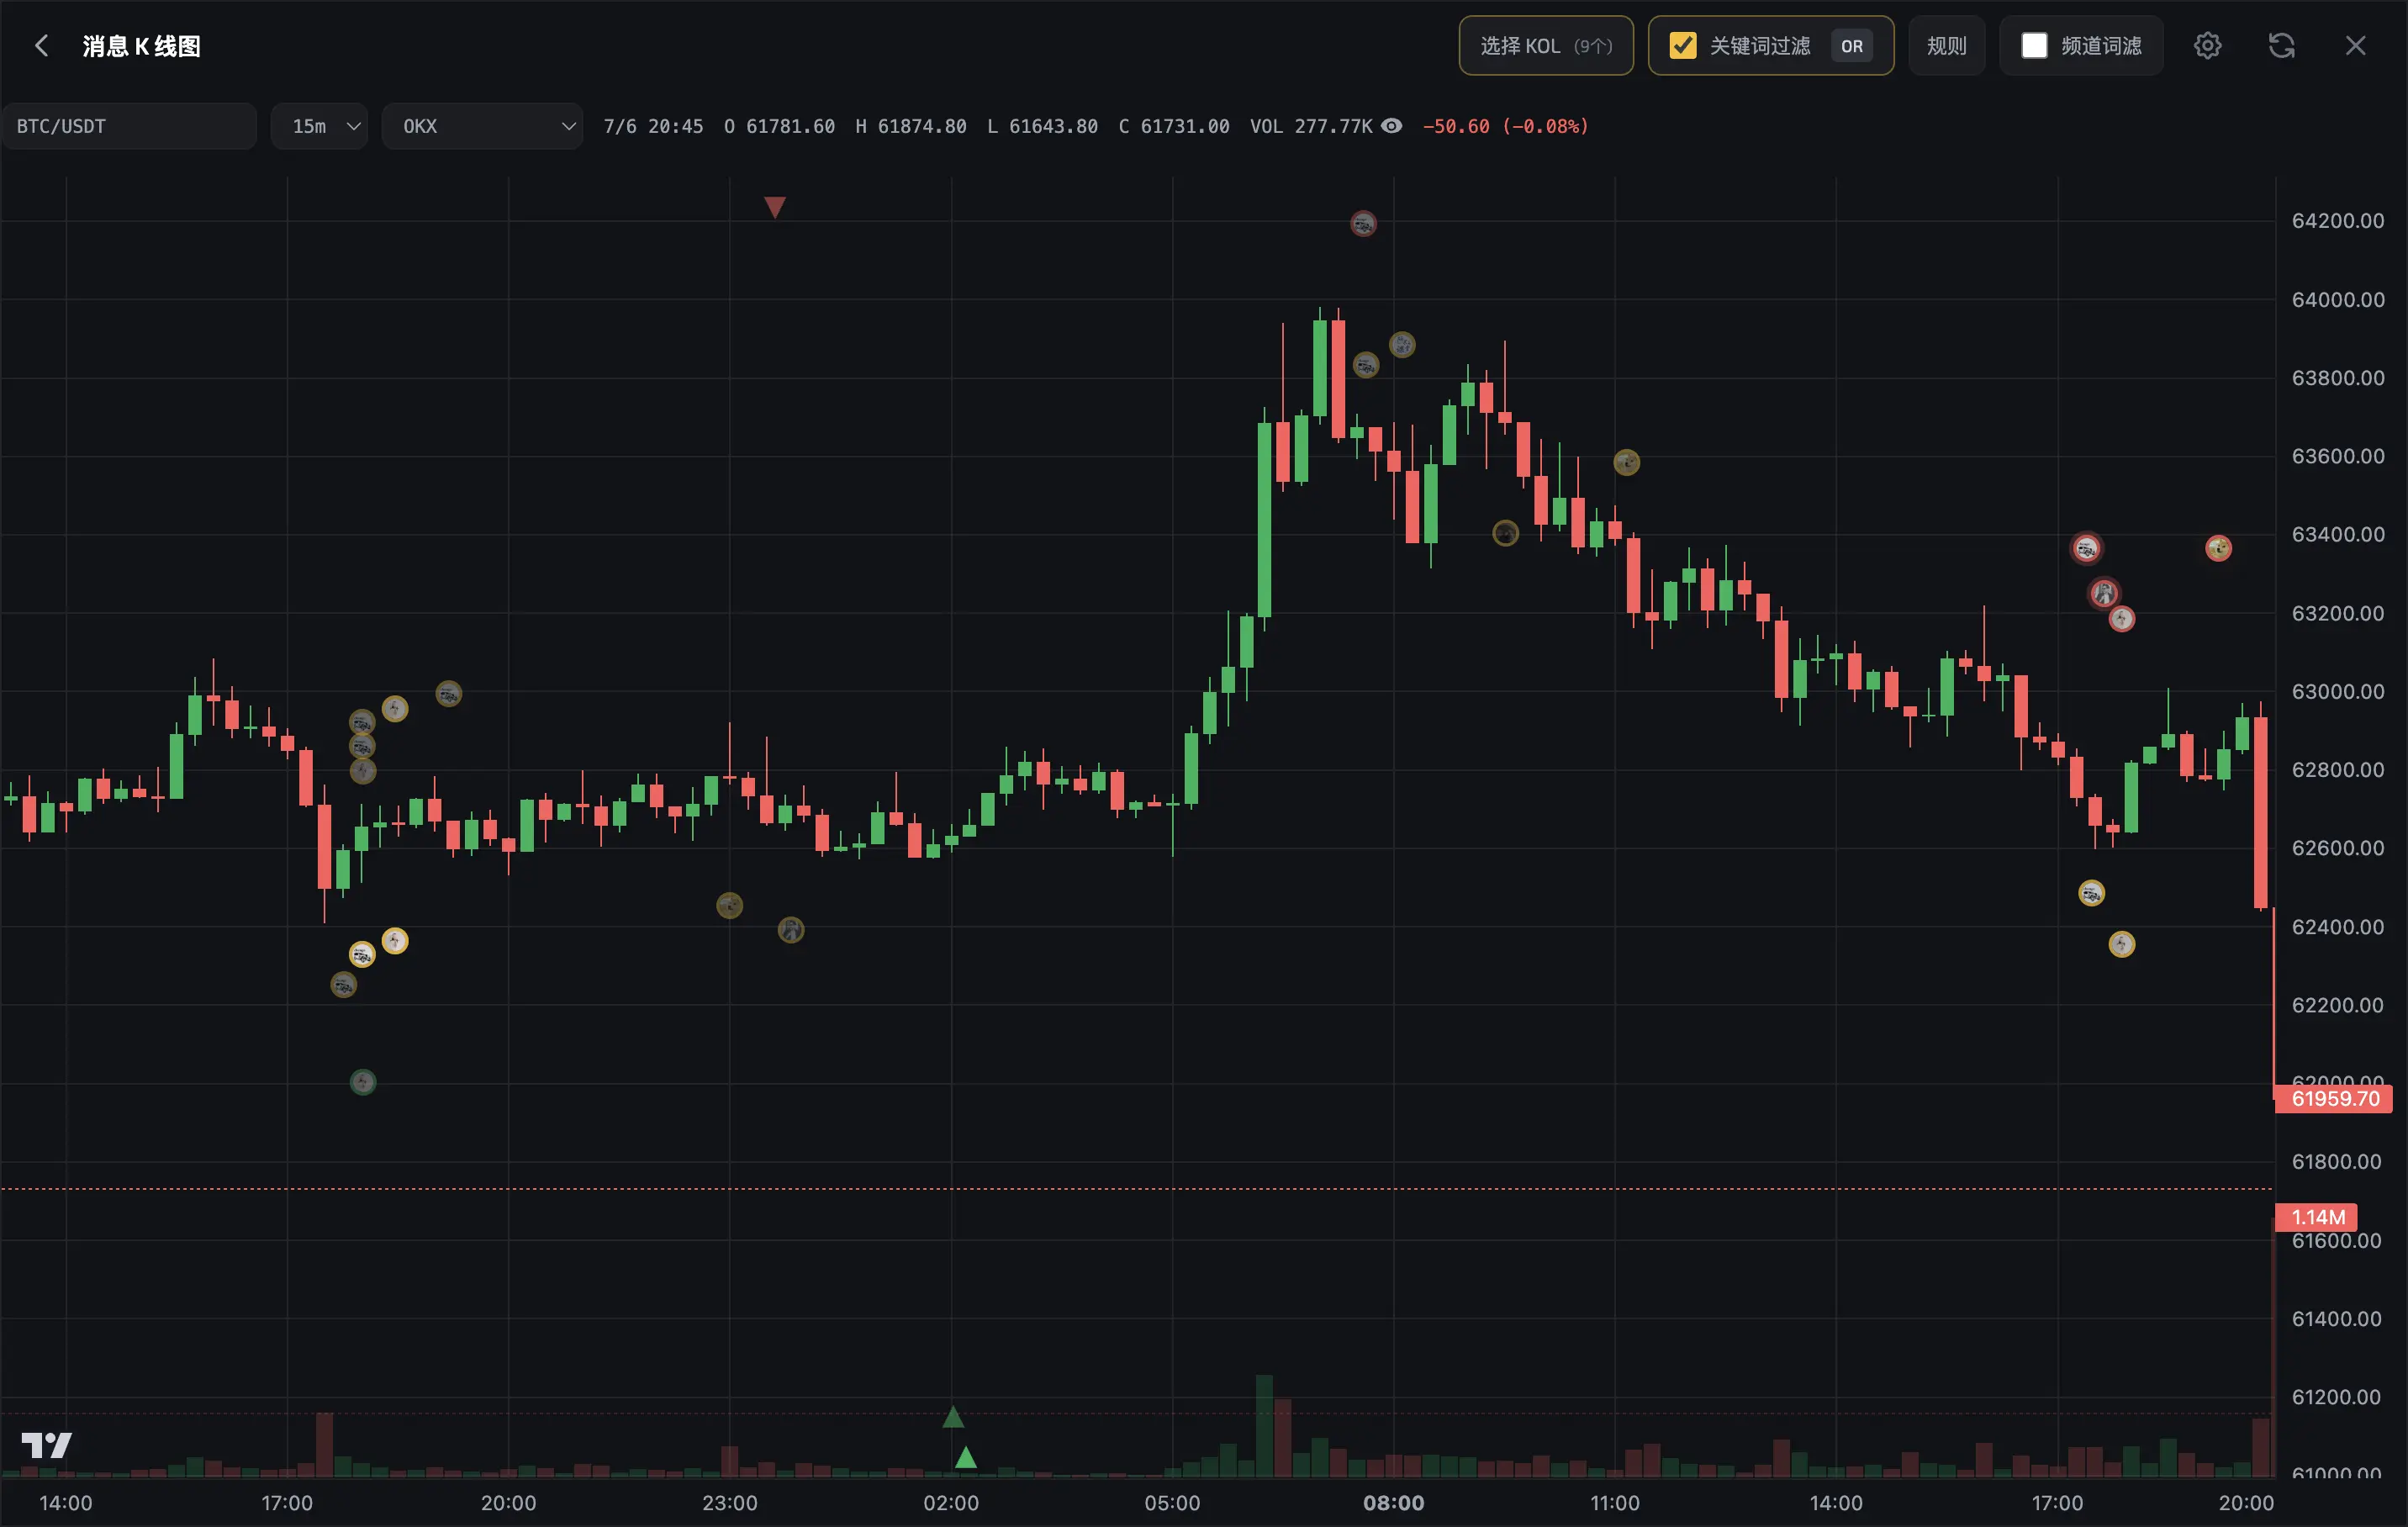2408x1527 pixels.
Task: Open the settings gear icon
Action: click(2207, 46)
